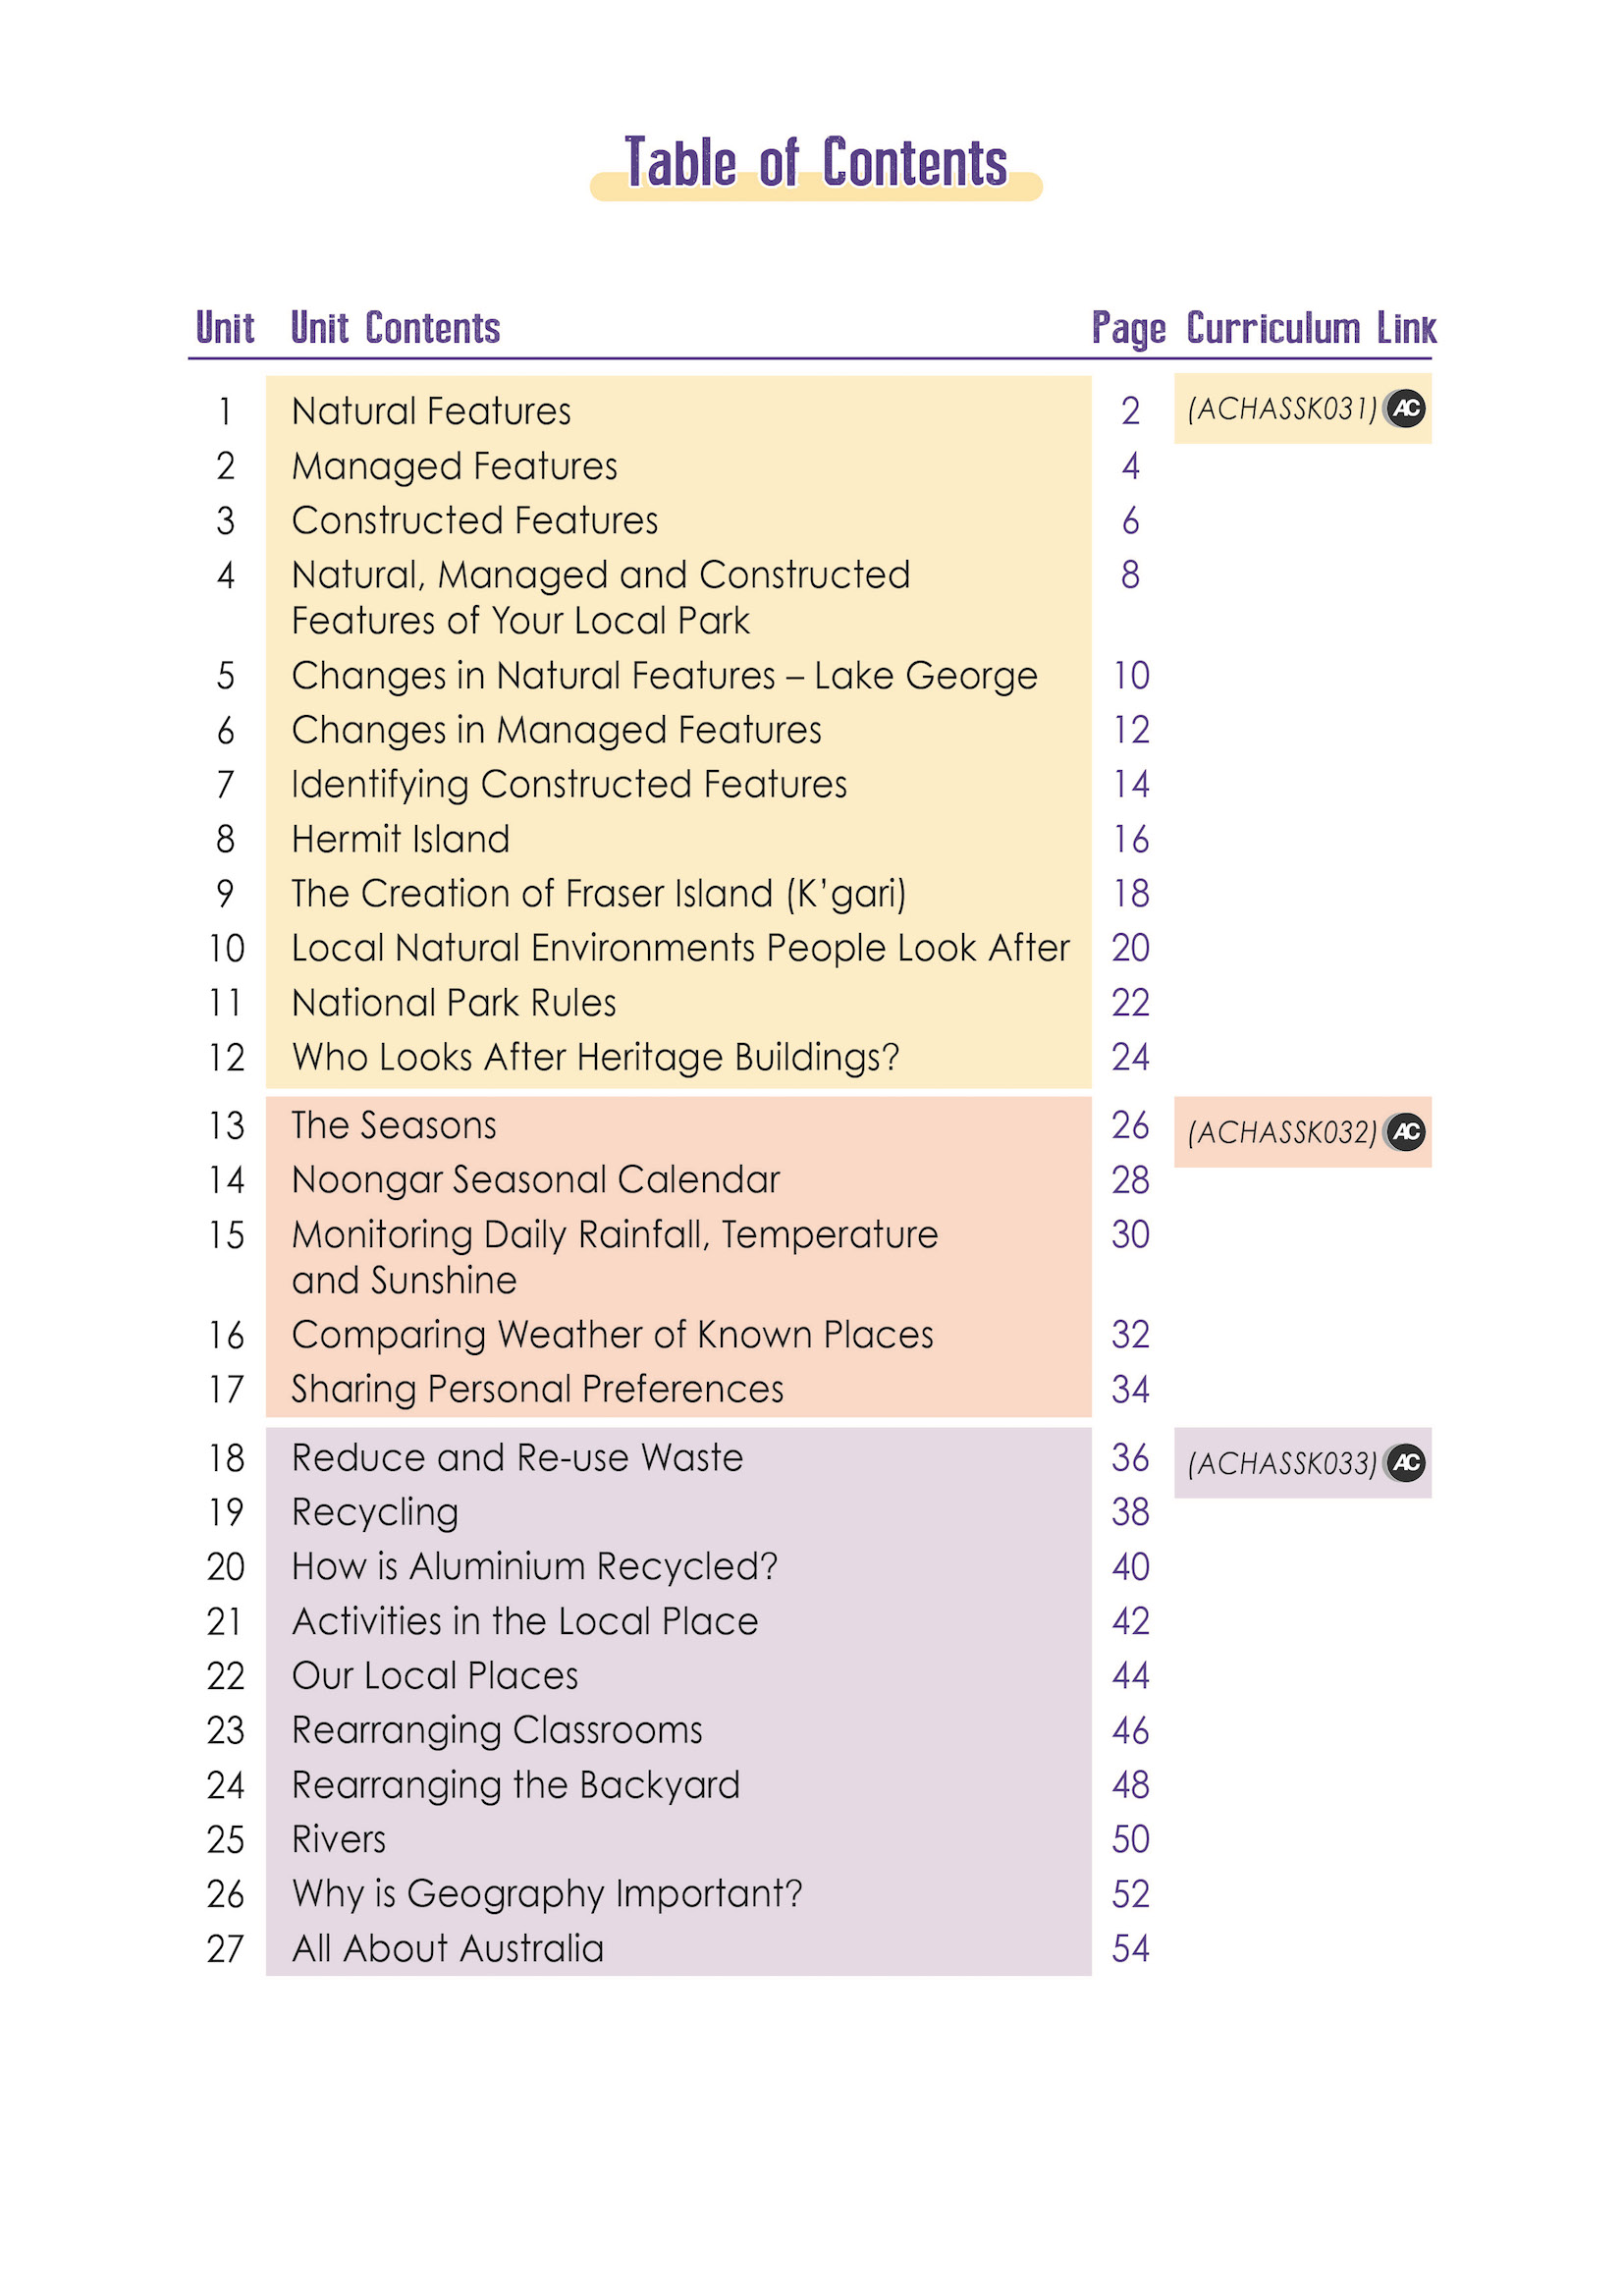Click the AC icon beside ACHASSK031
Image resolution: width=1623 pixels, height=2296 pixels.
point(1406,409)
